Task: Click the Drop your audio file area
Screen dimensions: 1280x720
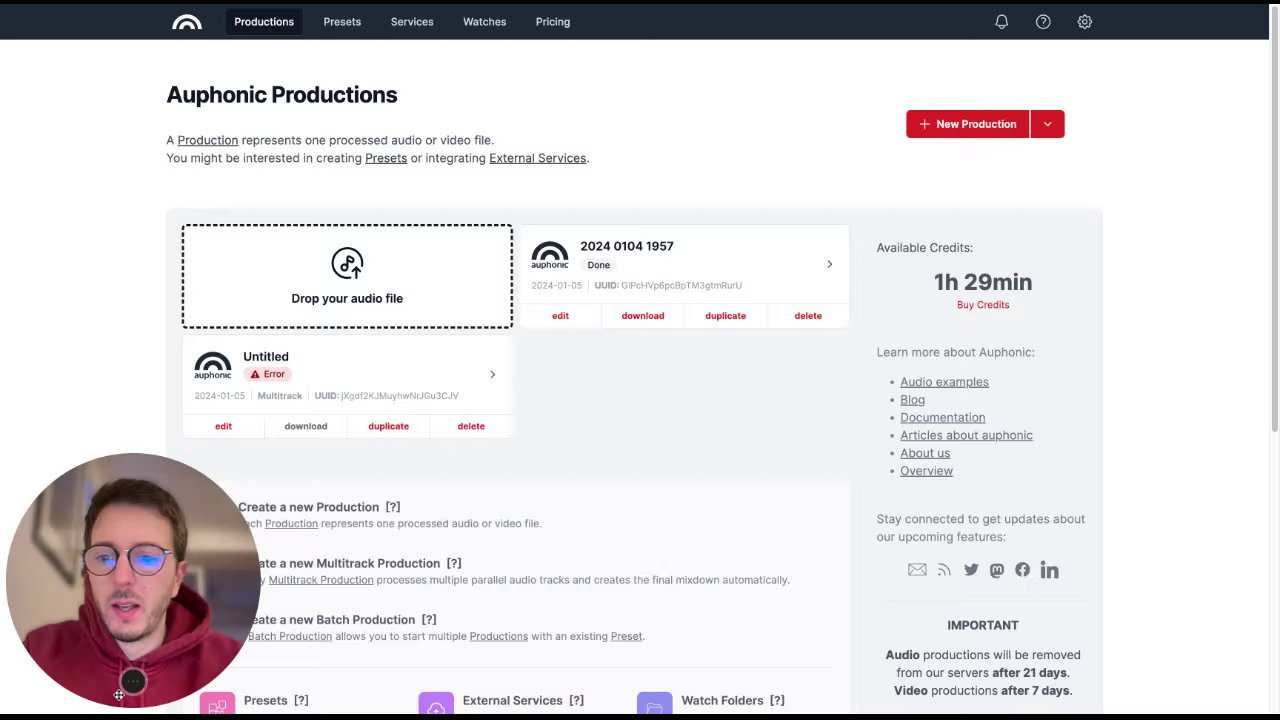Action: (x=347, y=277)
